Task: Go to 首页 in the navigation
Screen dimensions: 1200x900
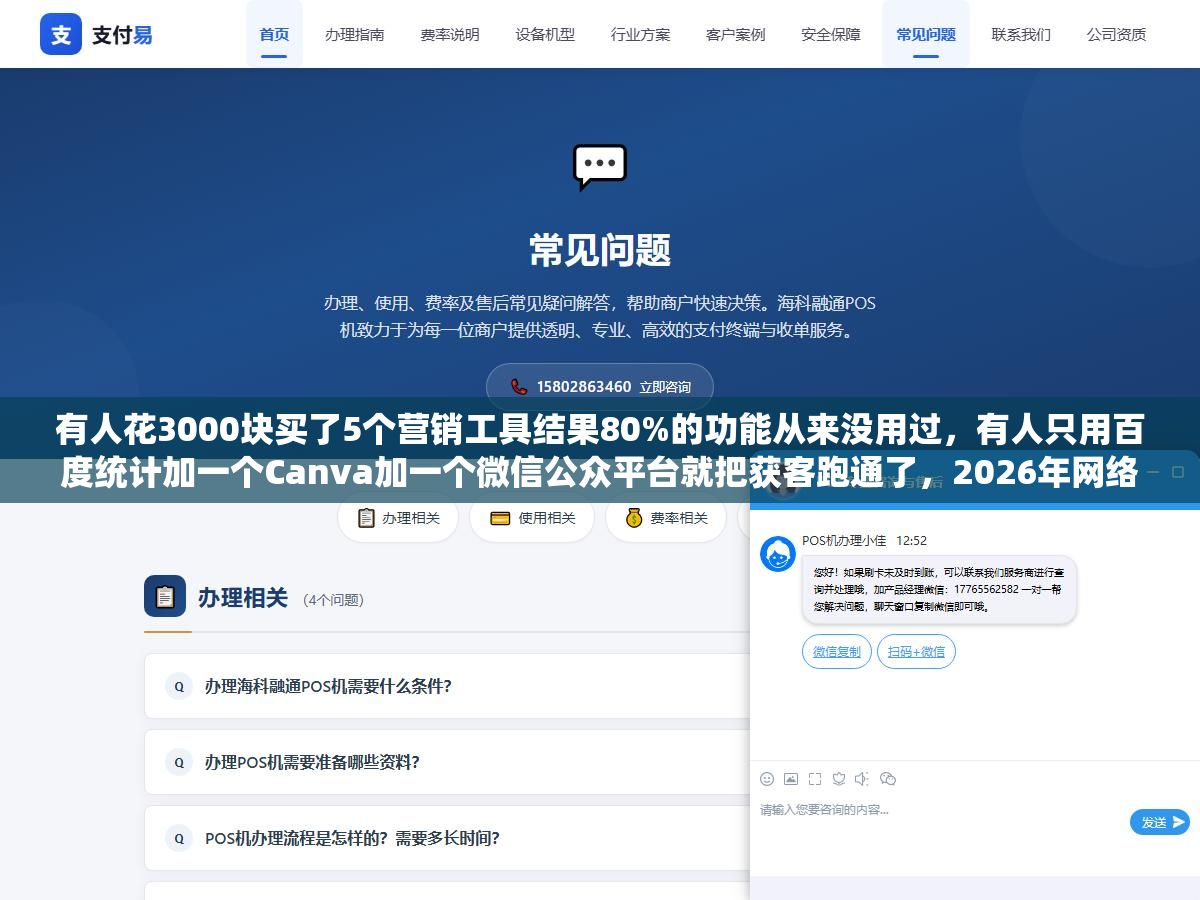Action: coord(274,34)
